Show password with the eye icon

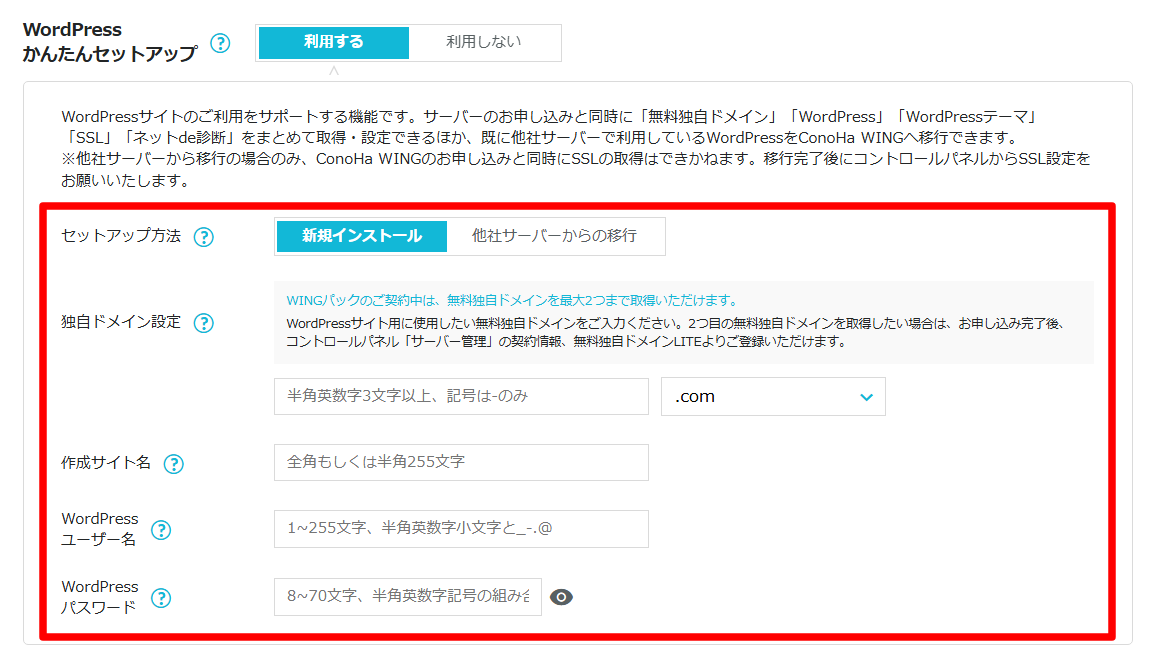coord(561,597)
